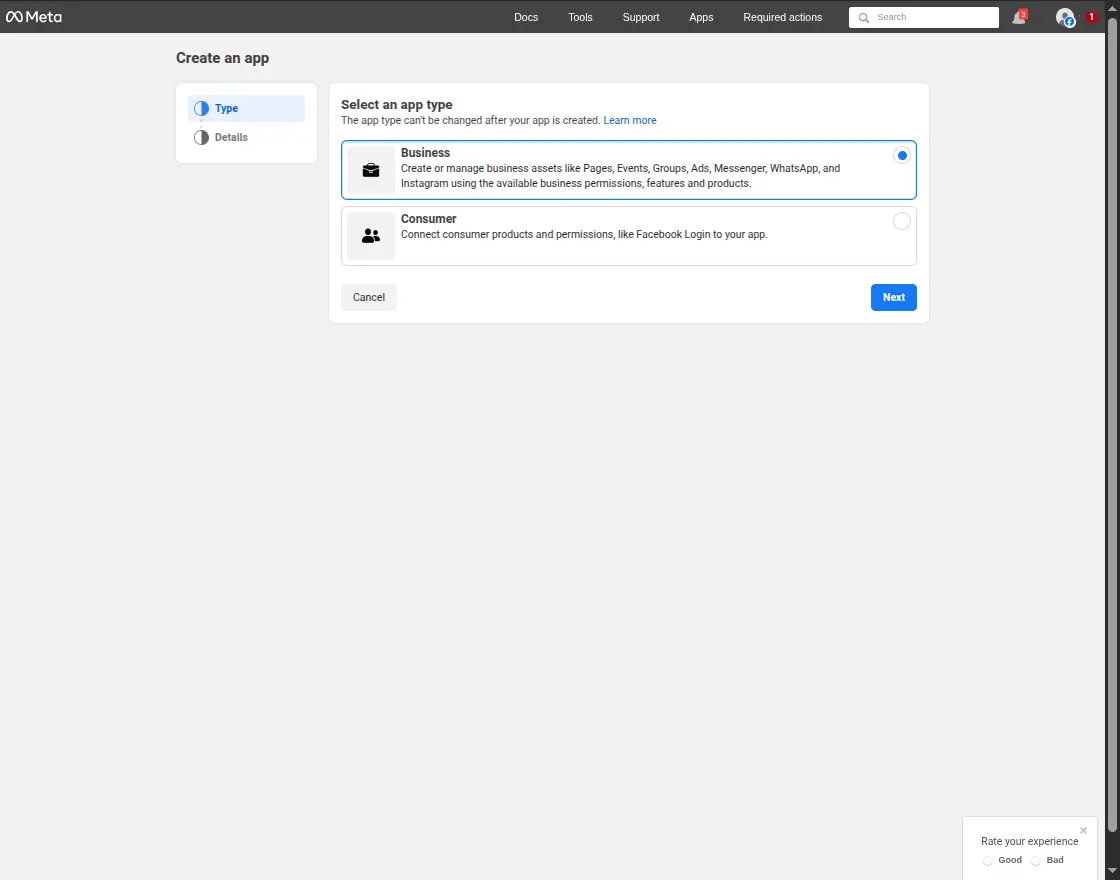
Task: Click the Cancel button
Action: 368,297
